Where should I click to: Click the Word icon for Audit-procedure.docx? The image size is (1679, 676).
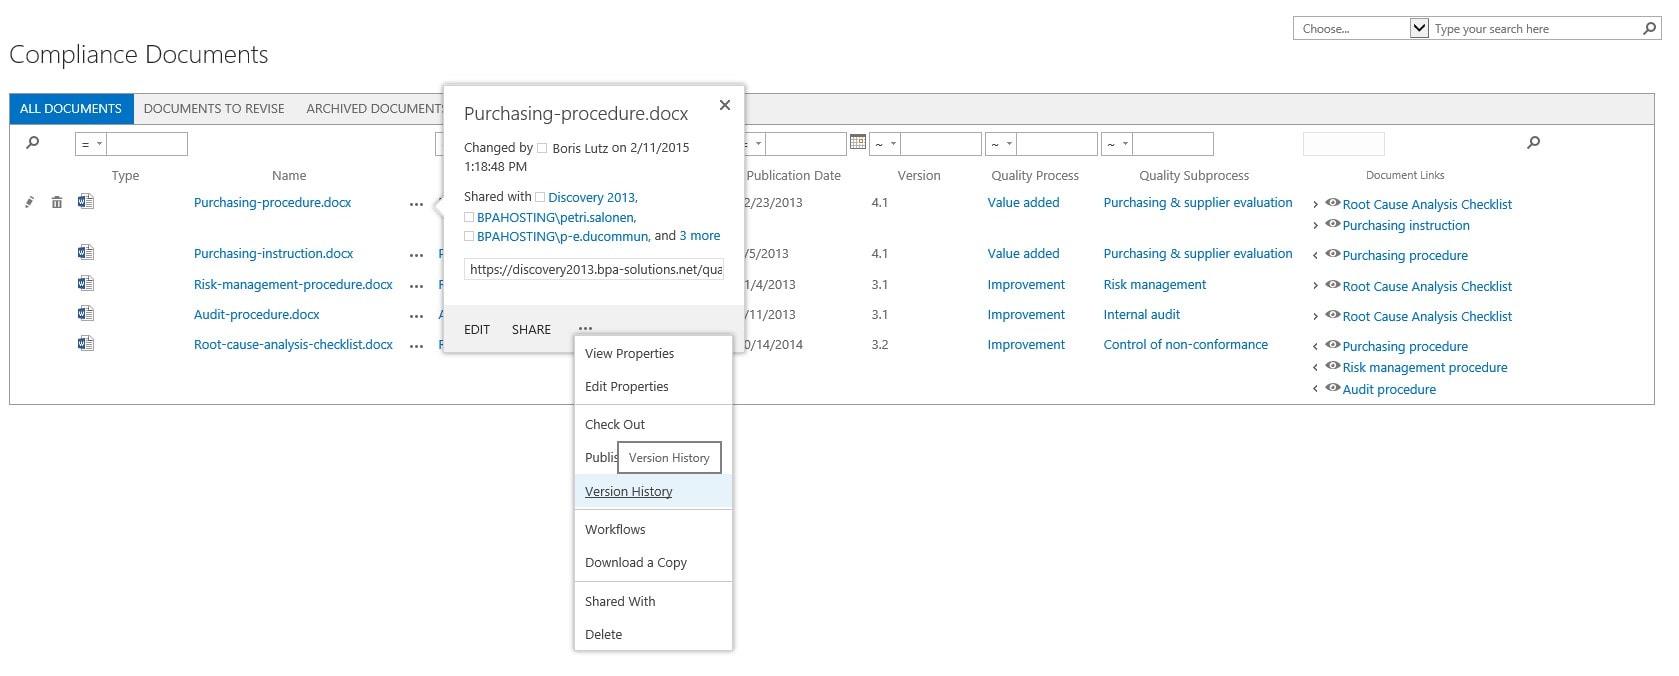pyautogui.click(x=86, y=313)
